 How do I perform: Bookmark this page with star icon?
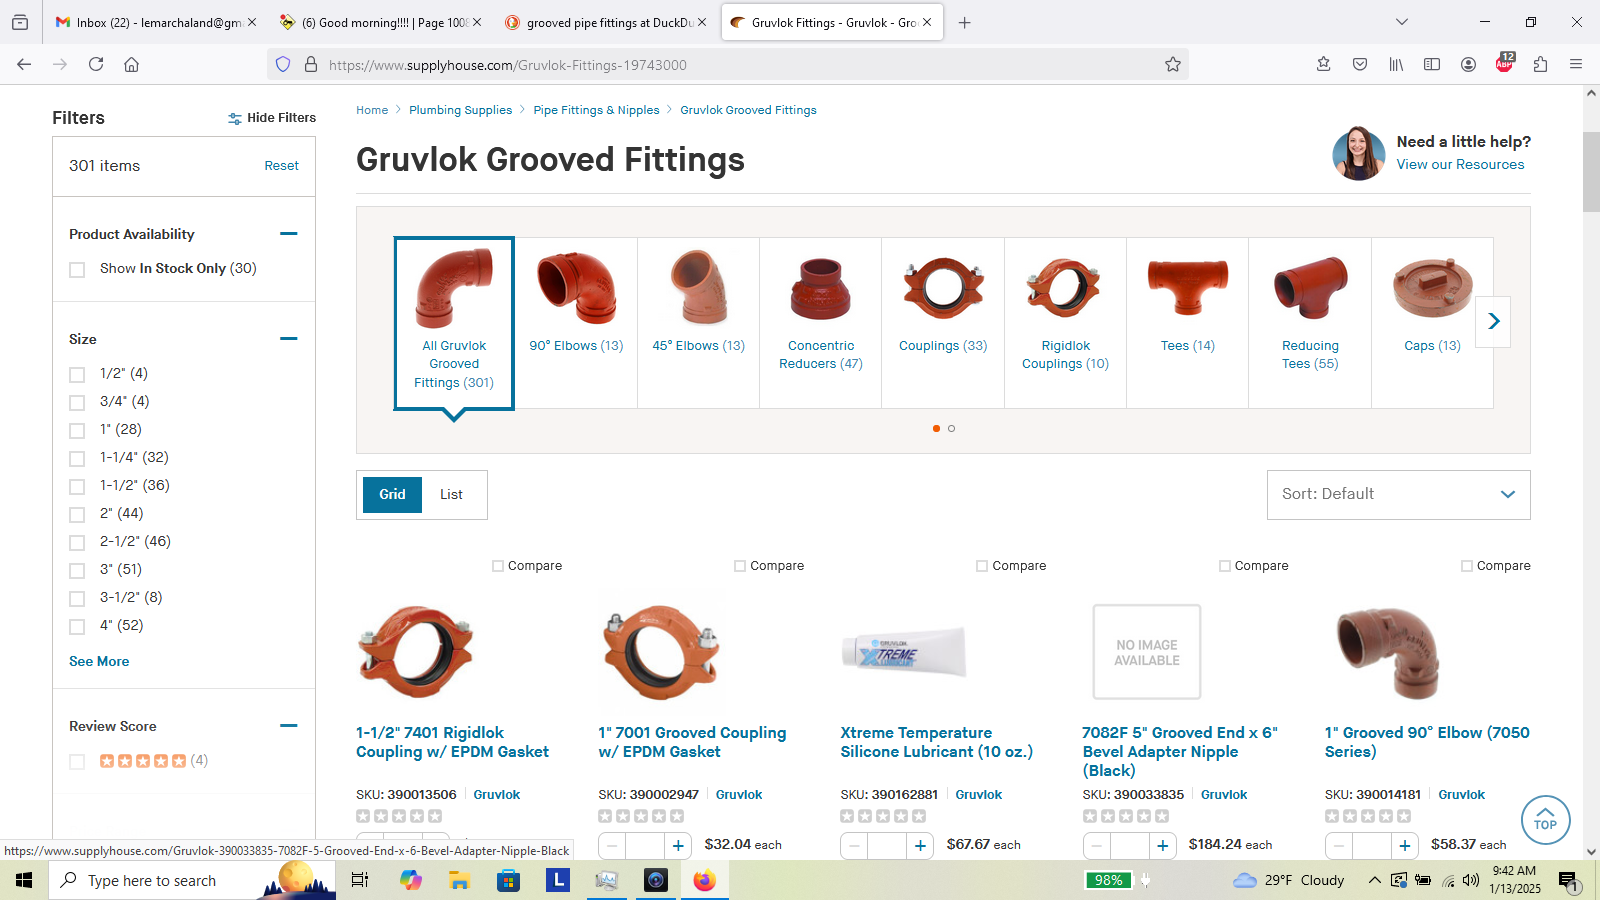pyautogui.click(x=1173, y=64)
